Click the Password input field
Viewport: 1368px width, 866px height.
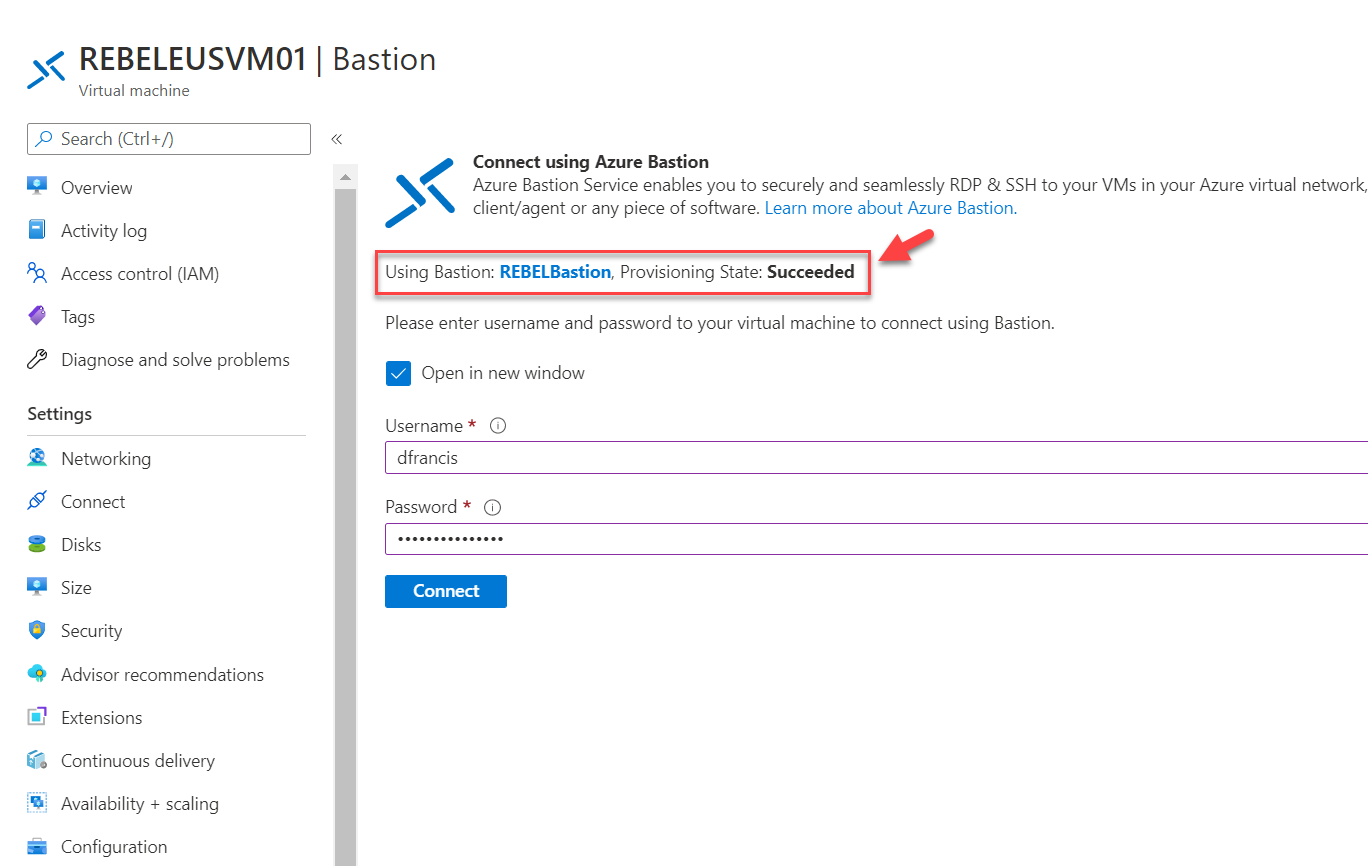876,539
